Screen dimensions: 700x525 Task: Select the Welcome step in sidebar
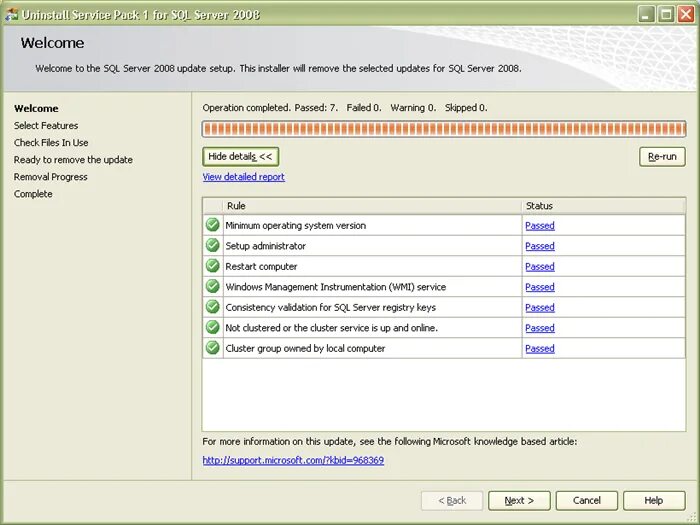[36, 108]
